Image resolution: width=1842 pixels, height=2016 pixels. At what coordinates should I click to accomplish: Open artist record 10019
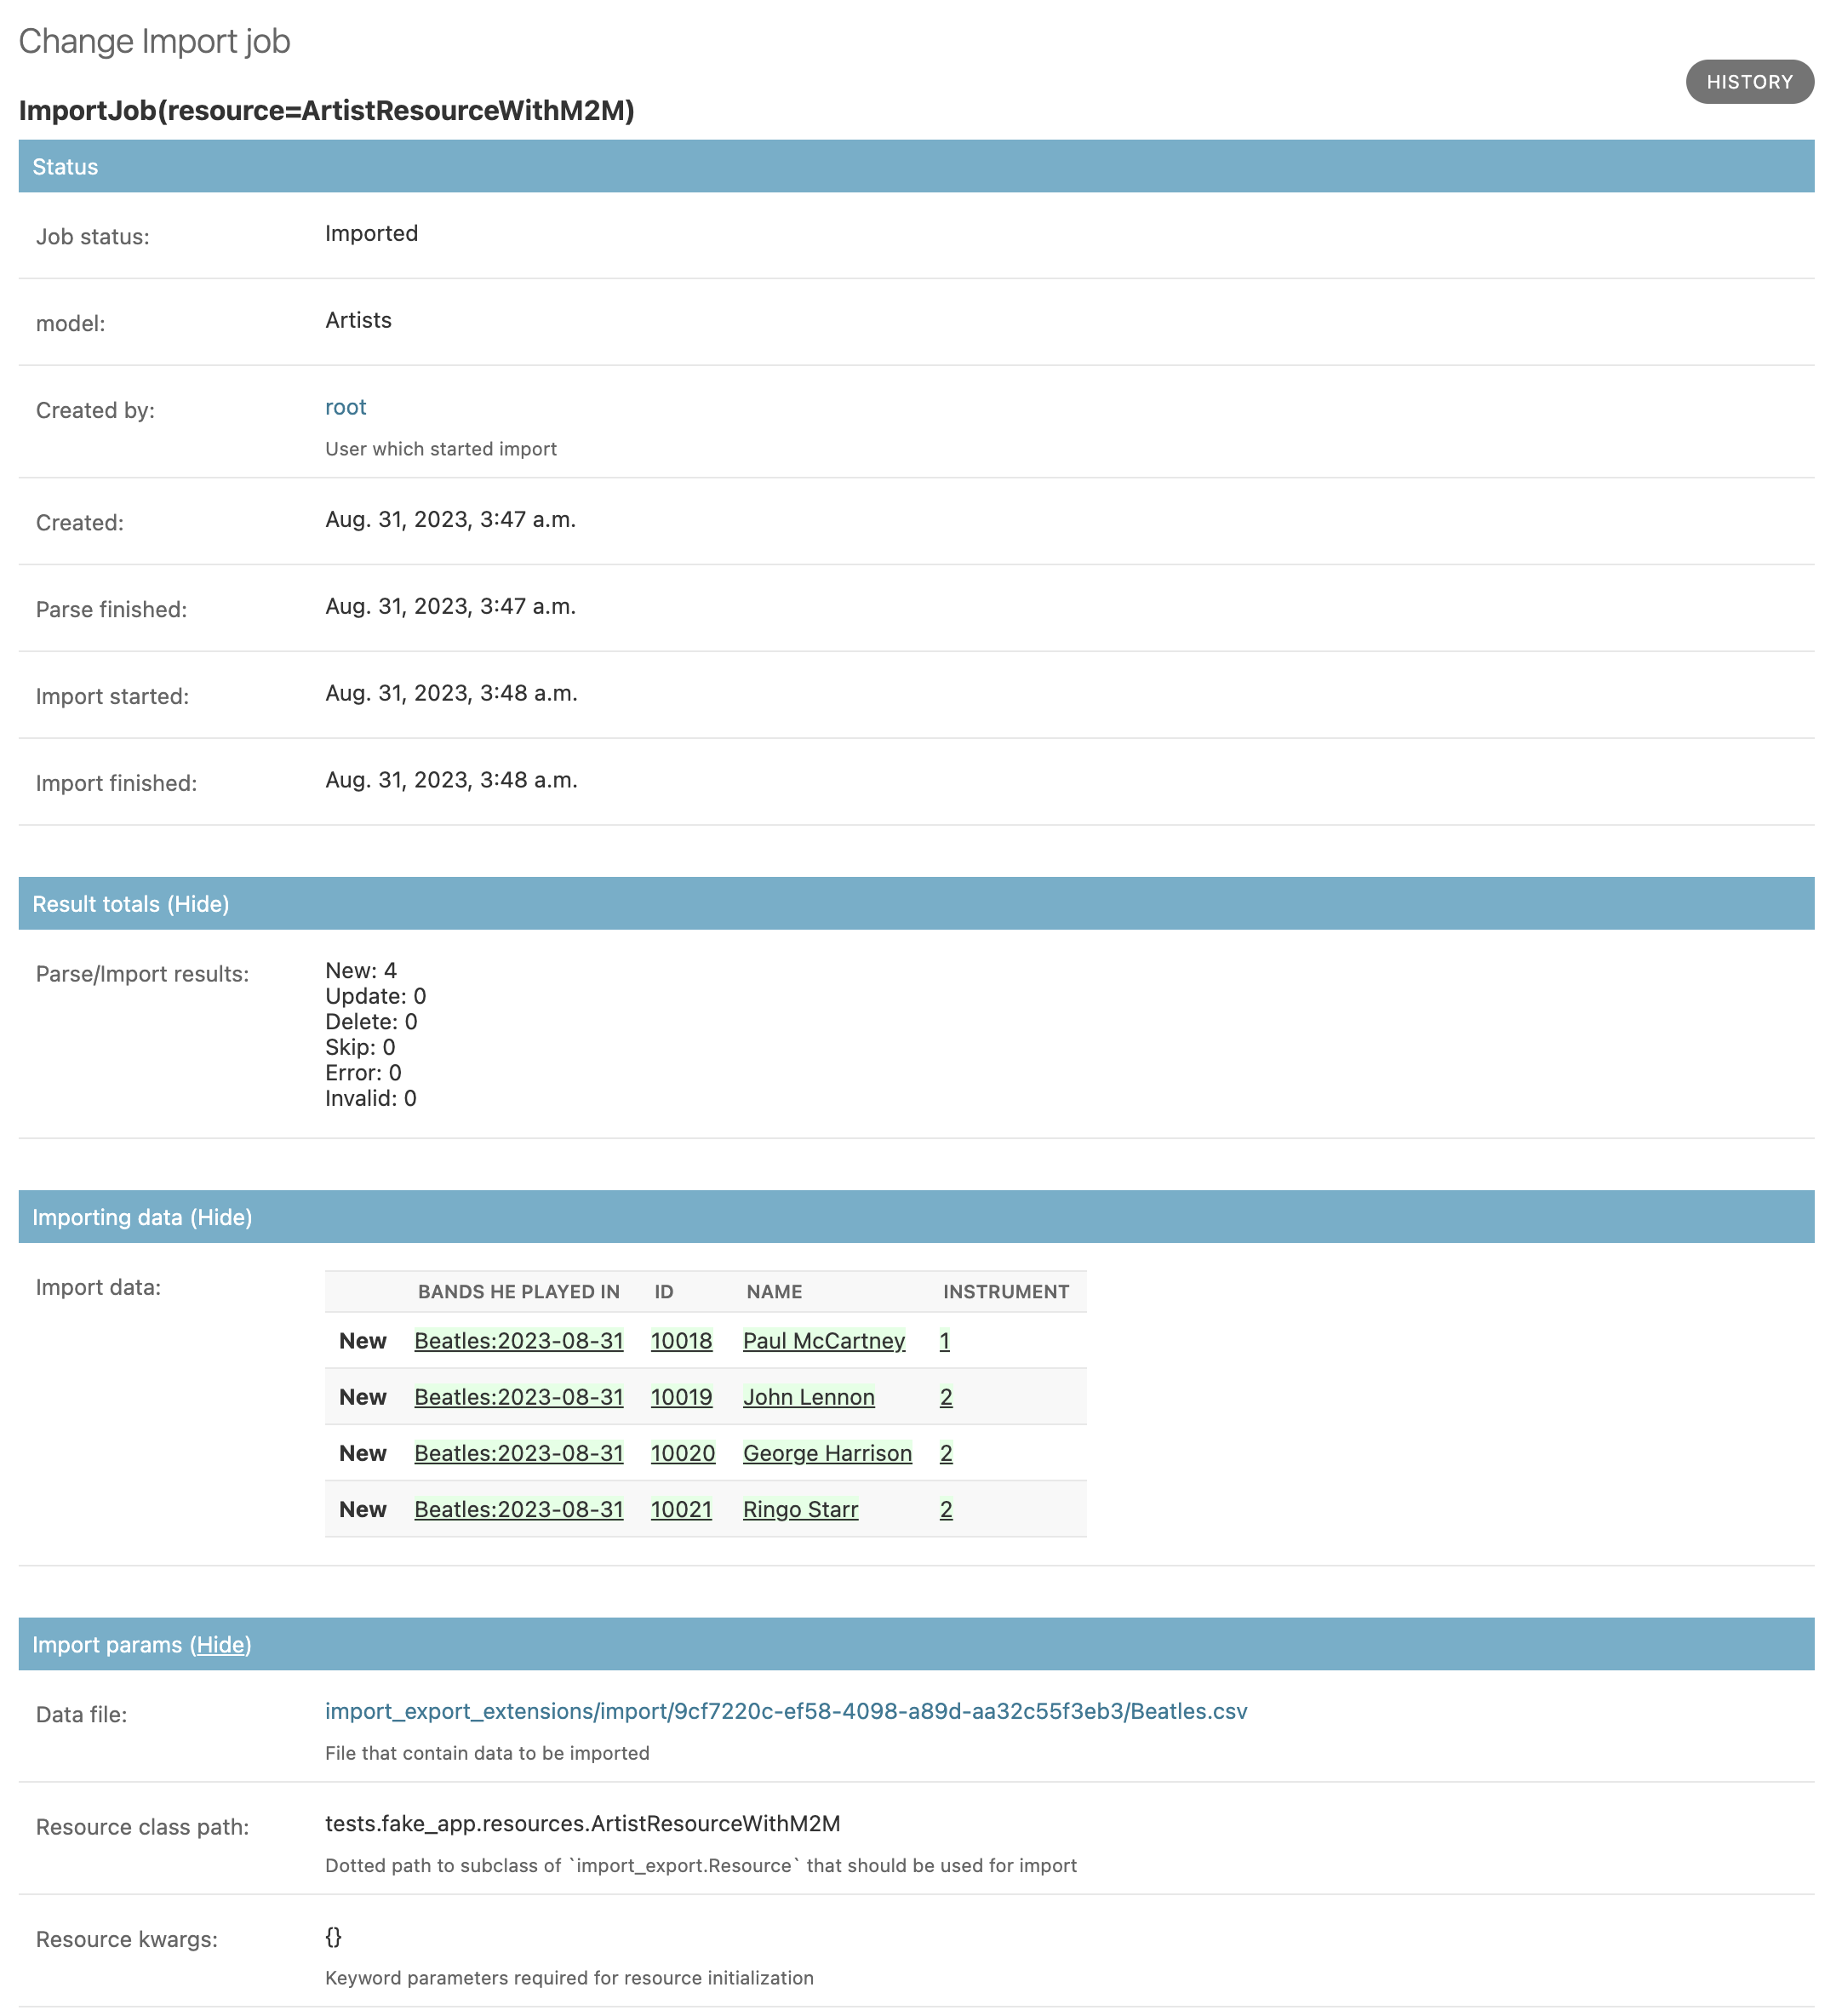[x=681, y=1397]
